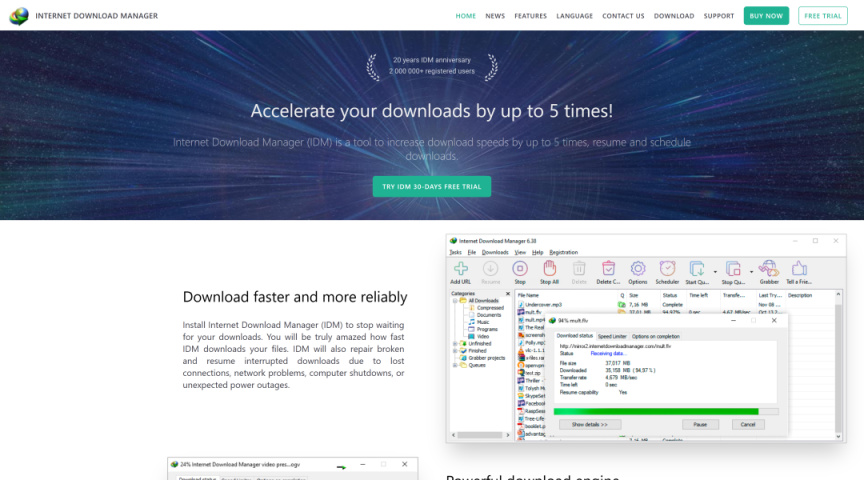864x480 pixels.
Task: Switch to the Options on completion tab
Action: coord(655,336)
